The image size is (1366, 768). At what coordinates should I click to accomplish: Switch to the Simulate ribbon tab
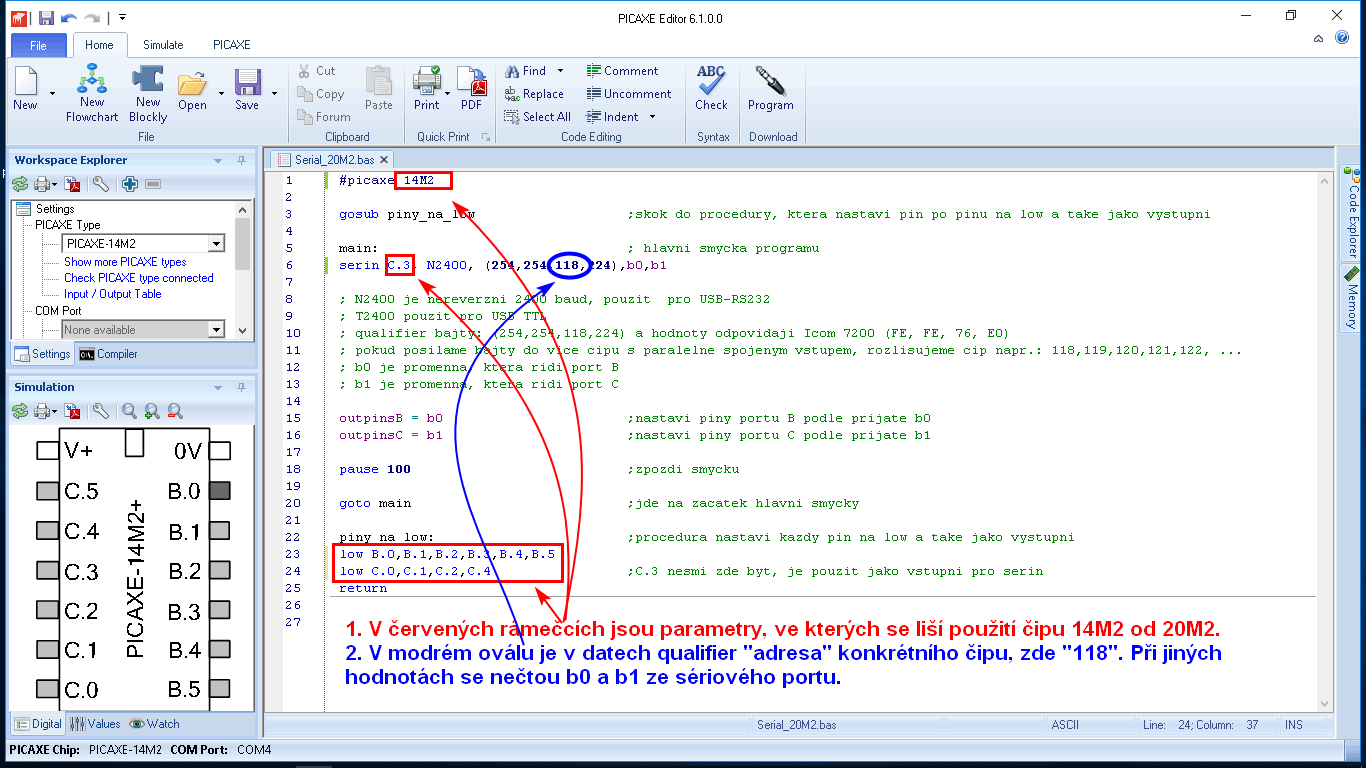[163, 45]
